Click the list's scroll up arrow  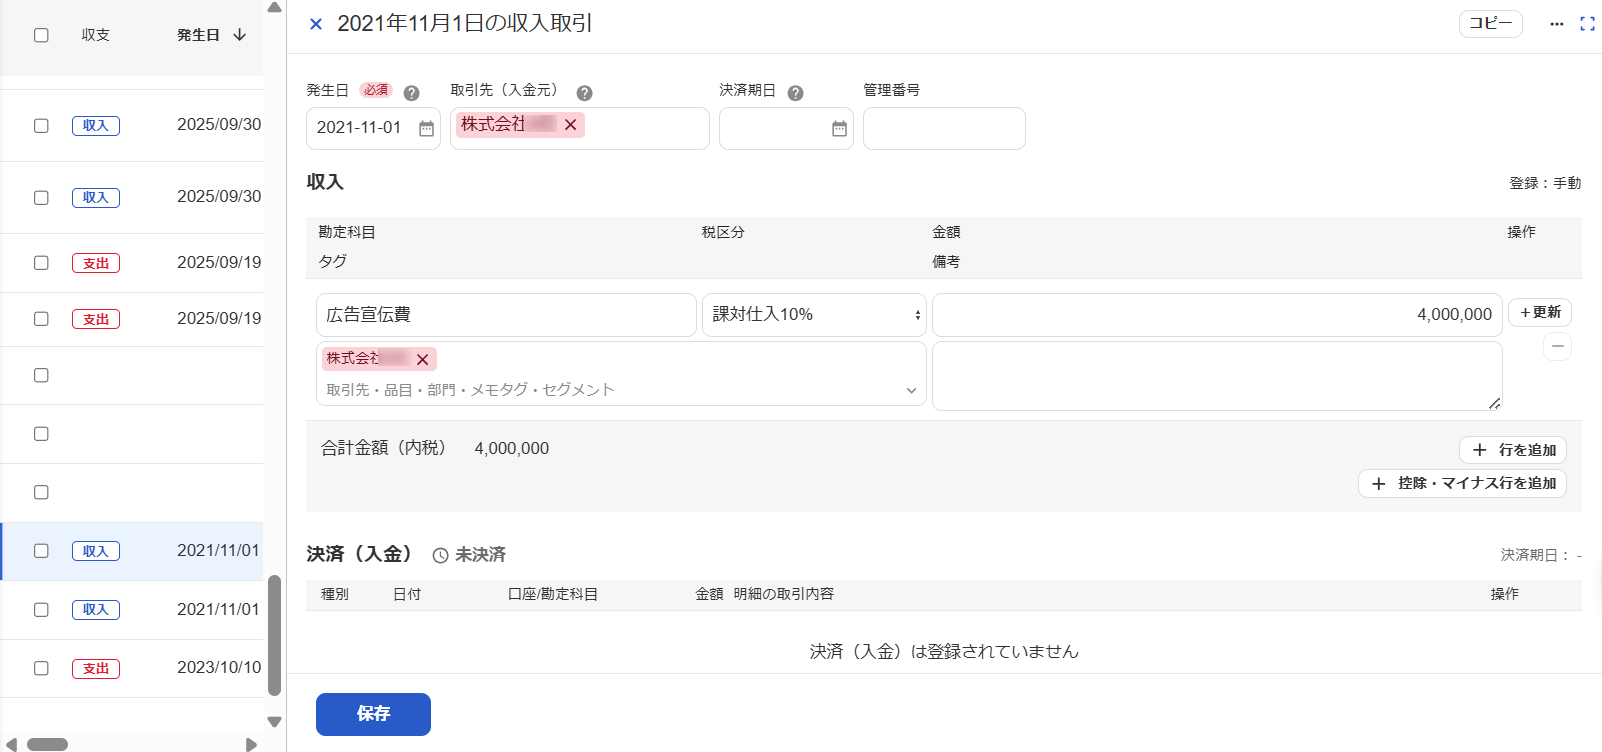pyautogui.click(x=274, y=8)
